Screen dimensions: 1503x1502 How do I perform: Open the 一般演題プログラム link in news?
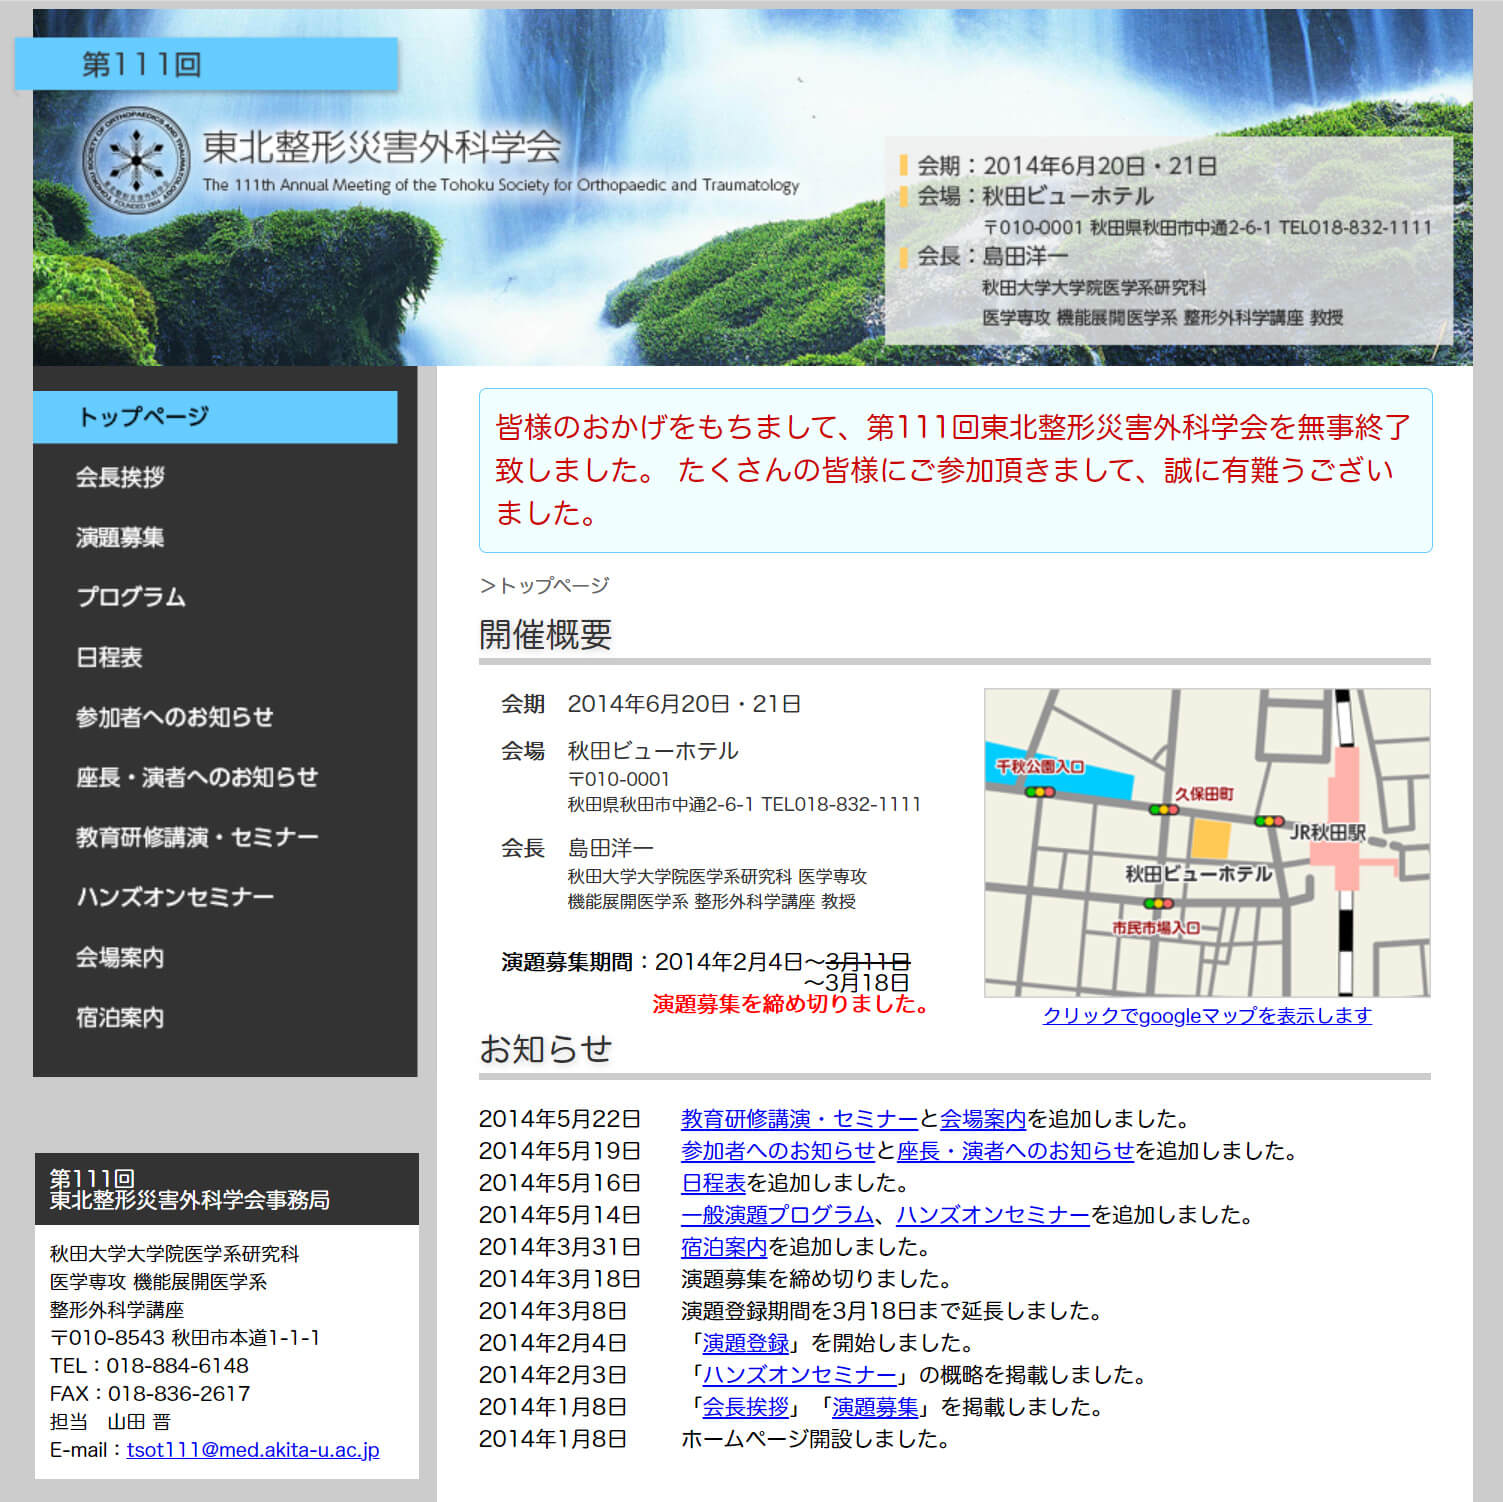coord(777,1215)
